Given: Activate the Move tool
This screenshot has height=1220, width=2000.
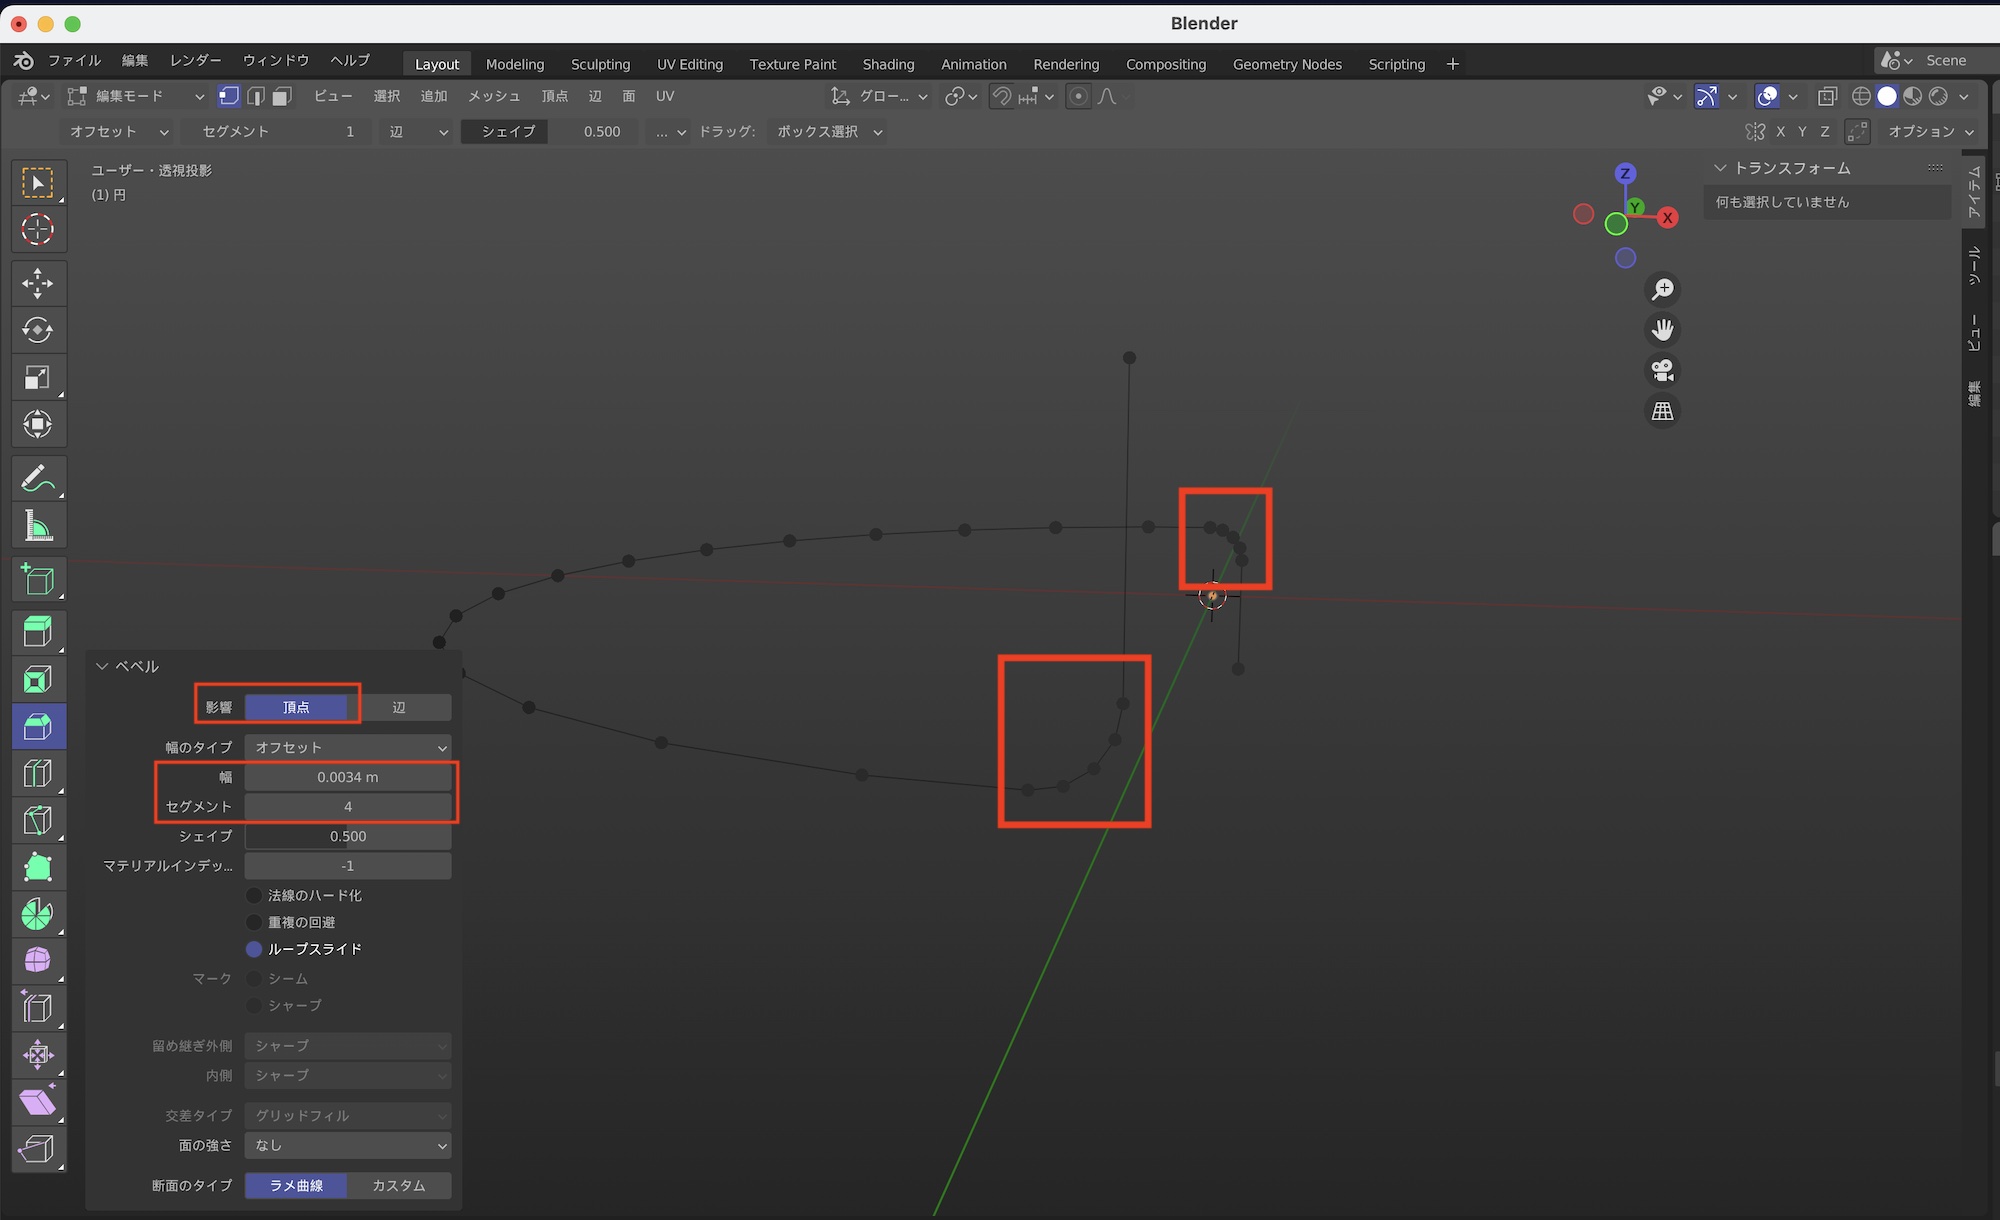Looking at the screenshot, I should (x=38, y=283).
